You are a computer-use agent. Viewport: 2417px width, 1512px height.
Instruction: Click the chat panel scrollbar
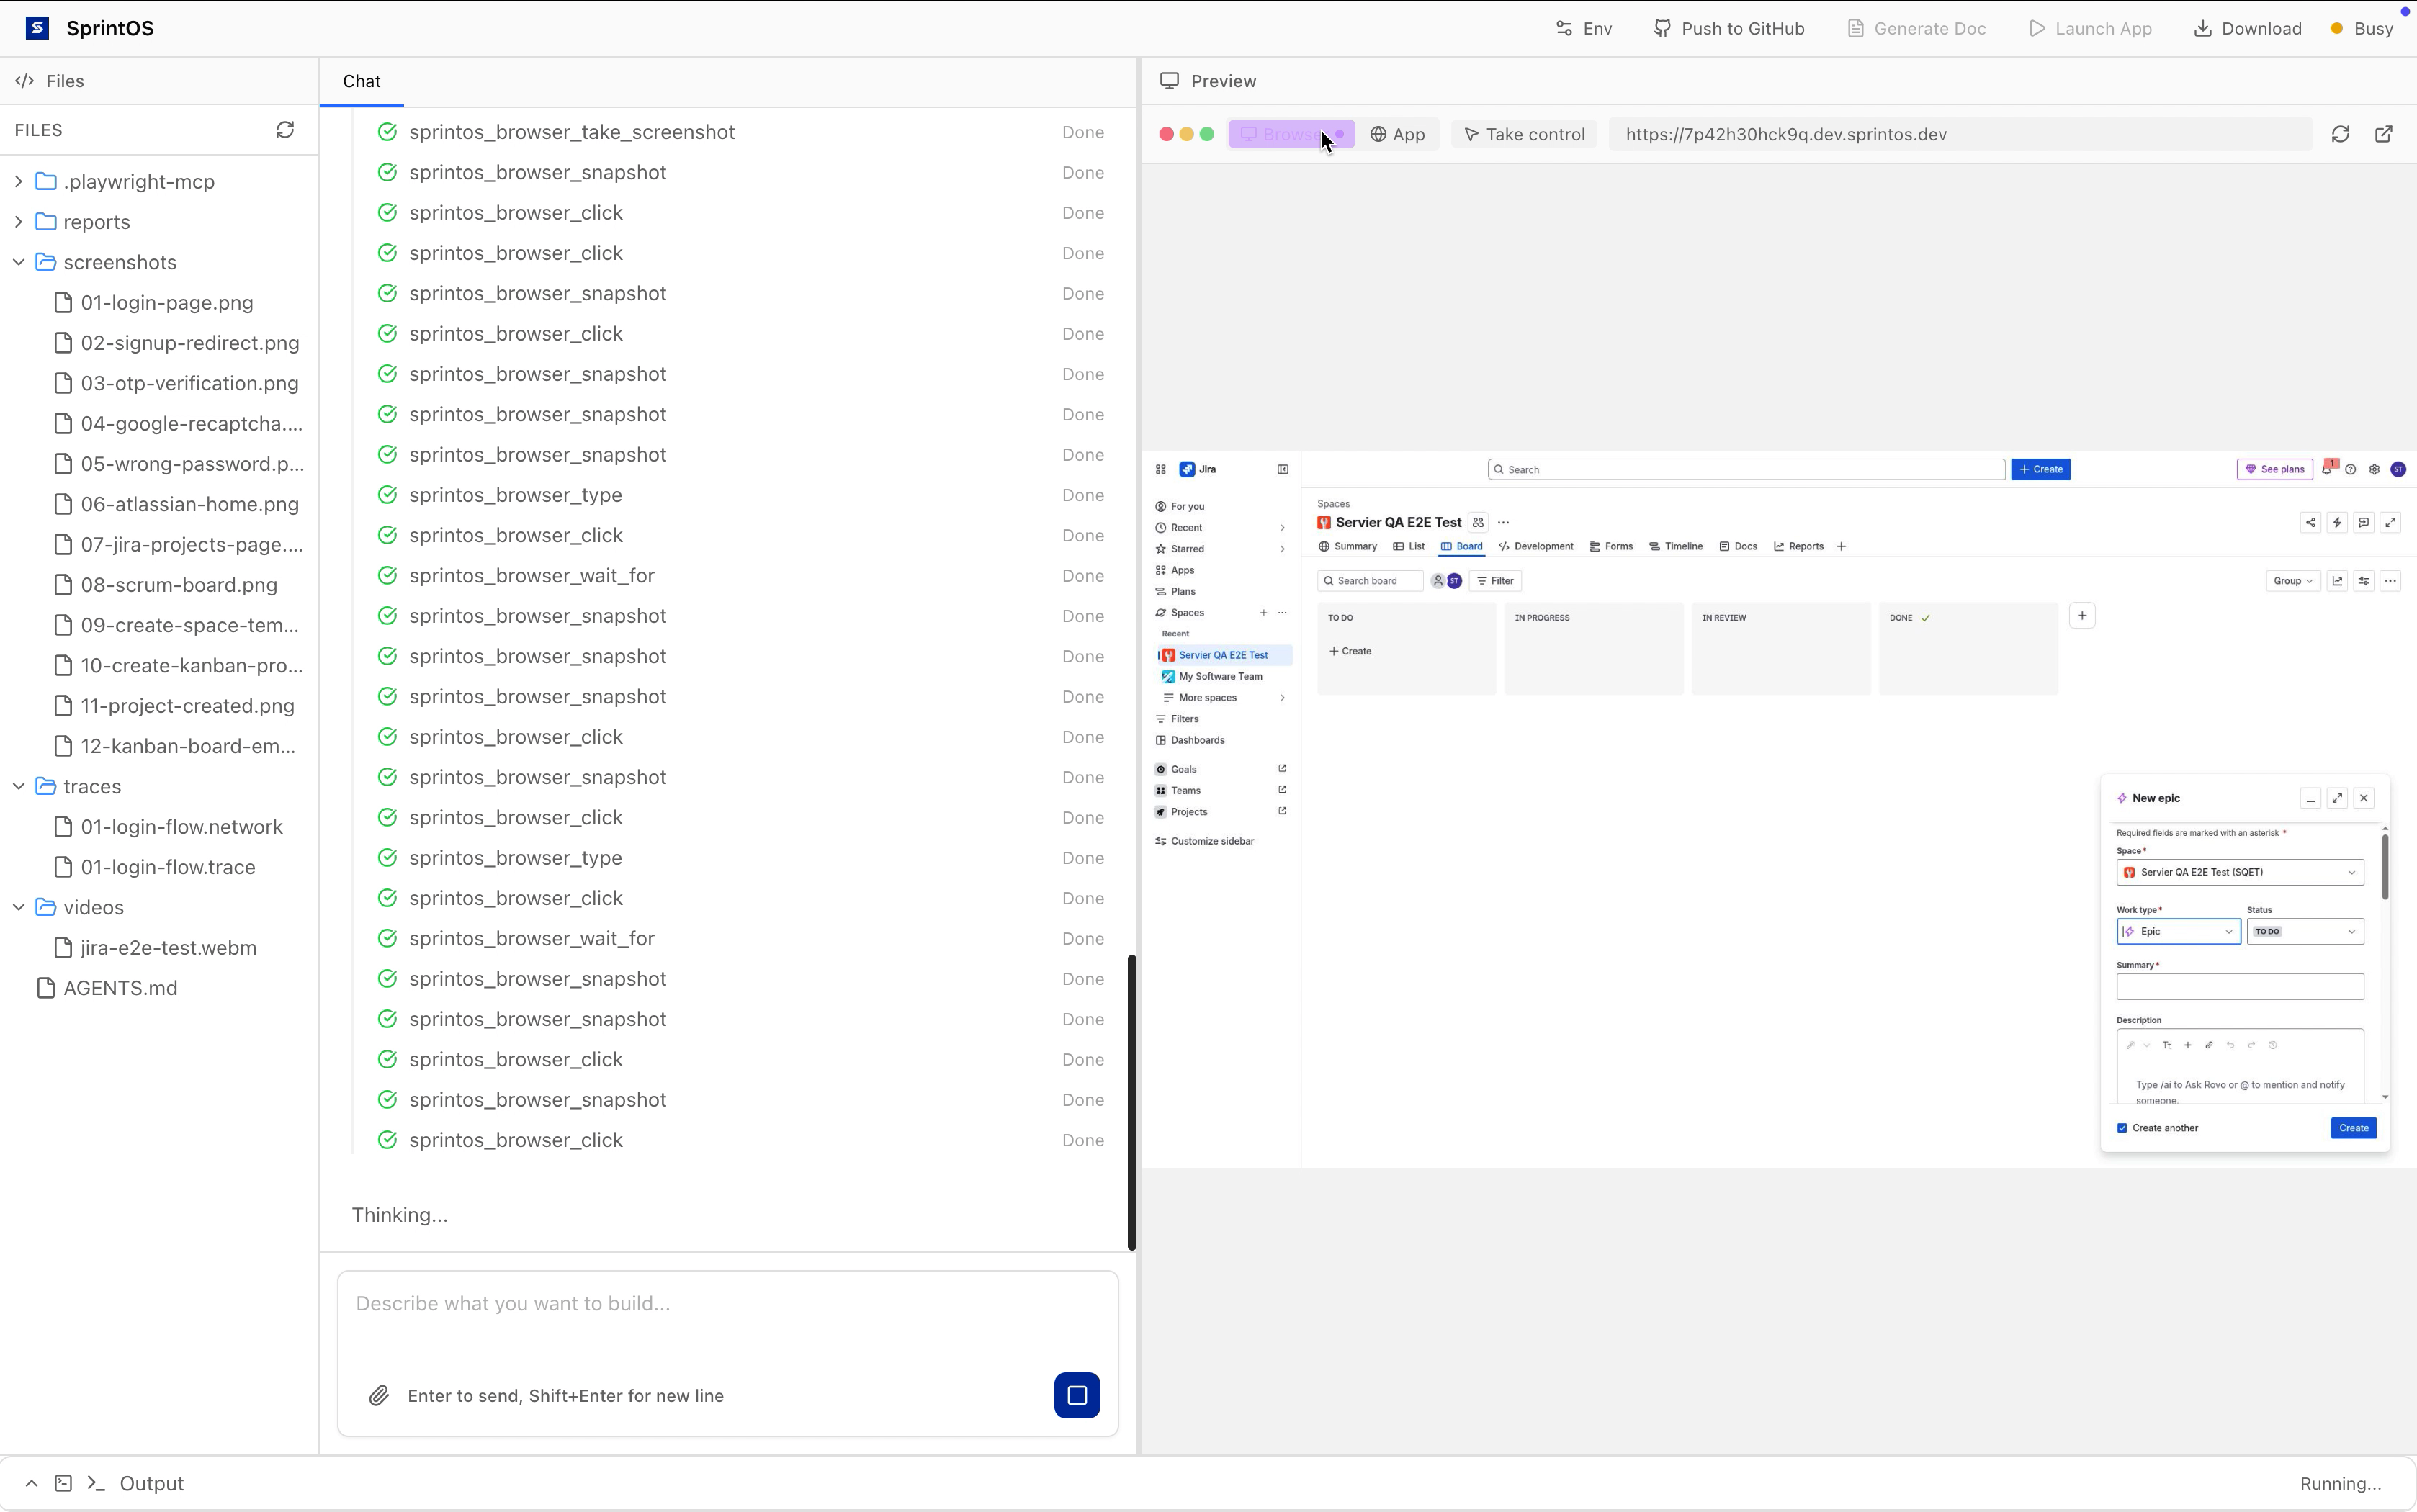tap(1132, 1102)
